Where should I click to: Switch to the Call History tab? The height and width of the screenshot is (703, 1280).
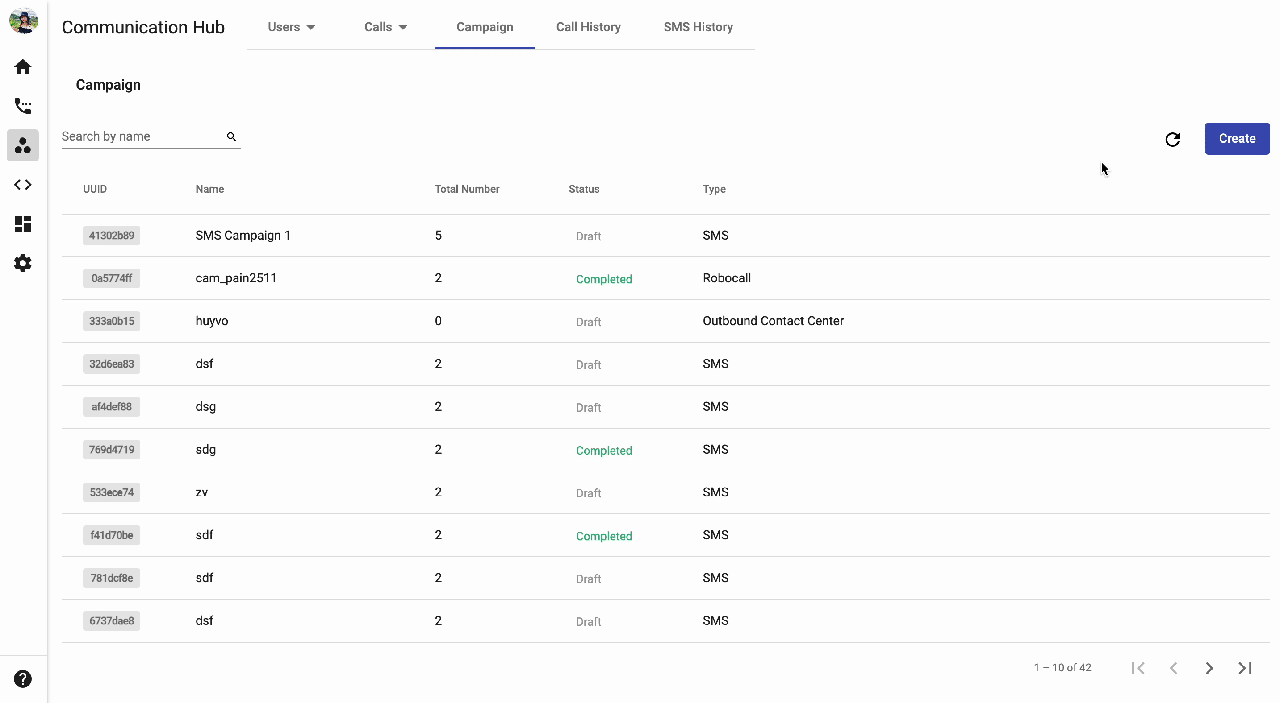pos(588,27)
